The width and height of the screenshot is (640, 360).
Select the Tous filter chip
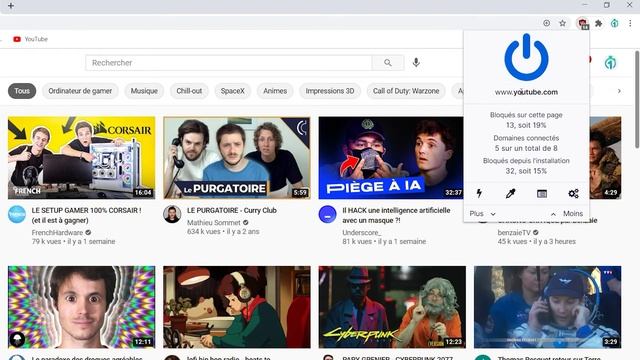coord(22,91)
